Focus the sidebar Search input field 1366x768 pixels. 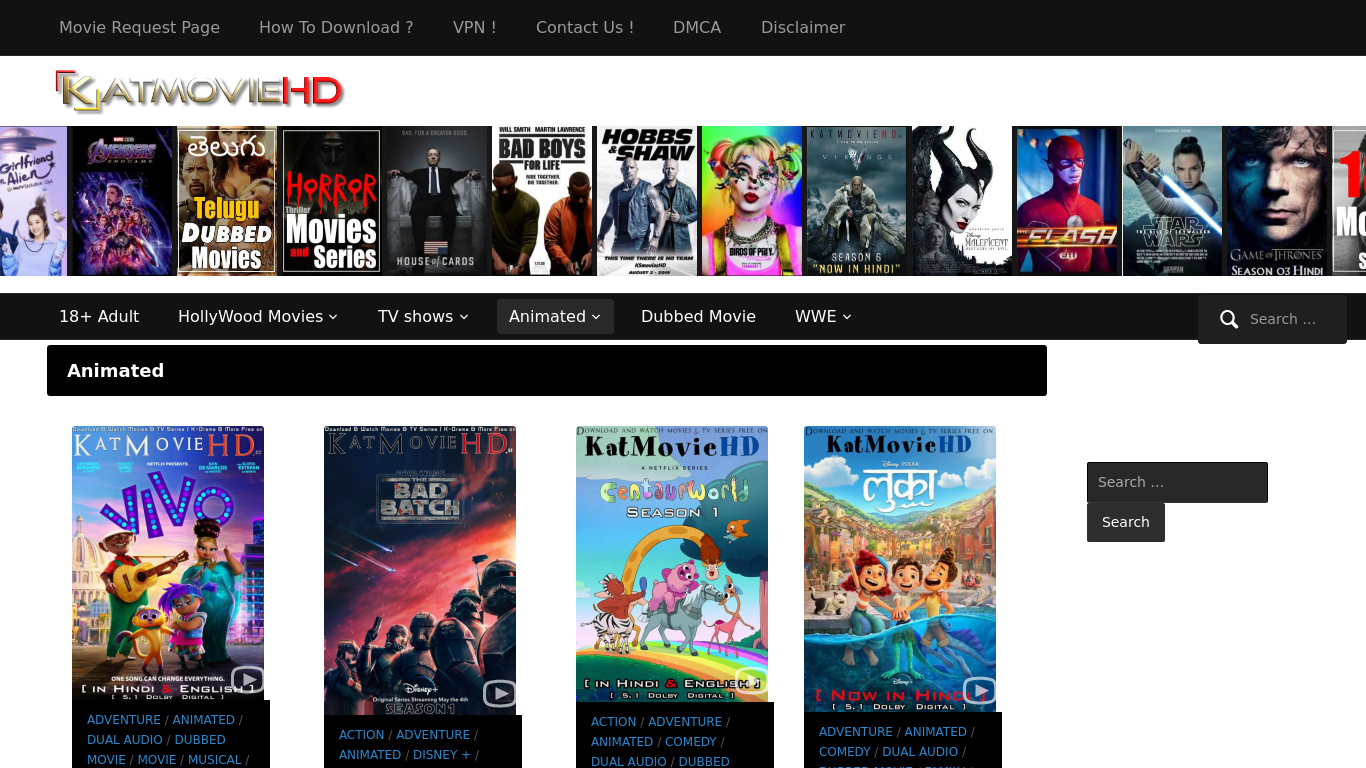(x=1177, y=482)
